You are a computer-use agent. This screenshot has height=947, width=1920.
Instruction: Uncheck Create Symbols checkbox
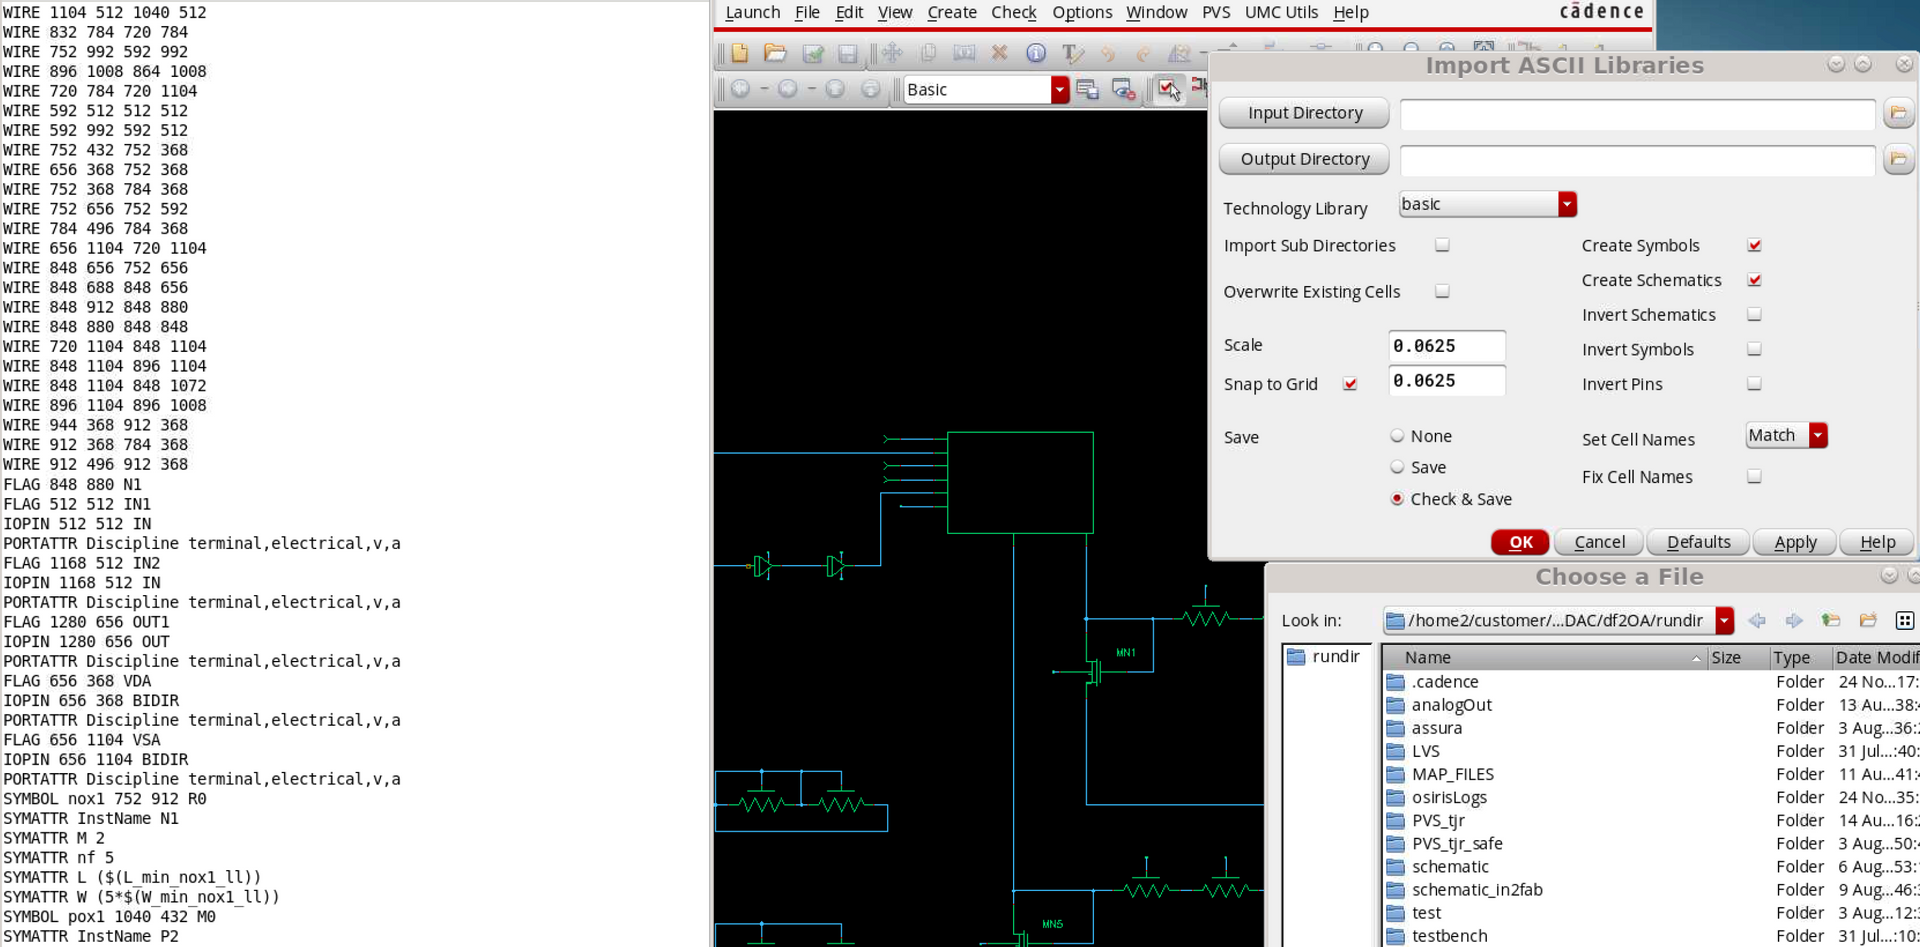pyautogui.click(x=1754, y=245)
